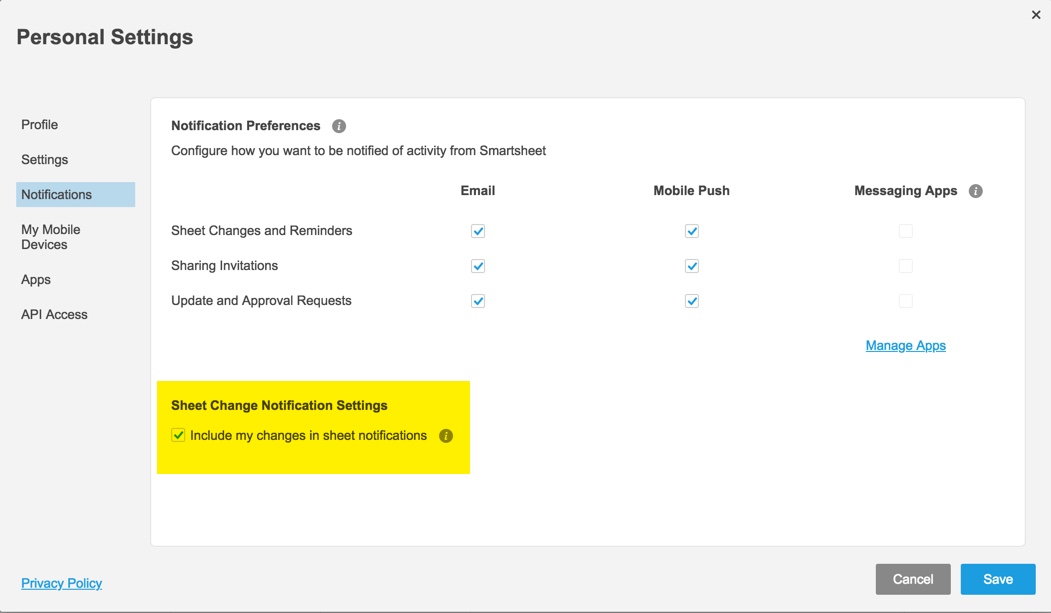Click the info icon next to Messaging Apps

pos(976,190)
